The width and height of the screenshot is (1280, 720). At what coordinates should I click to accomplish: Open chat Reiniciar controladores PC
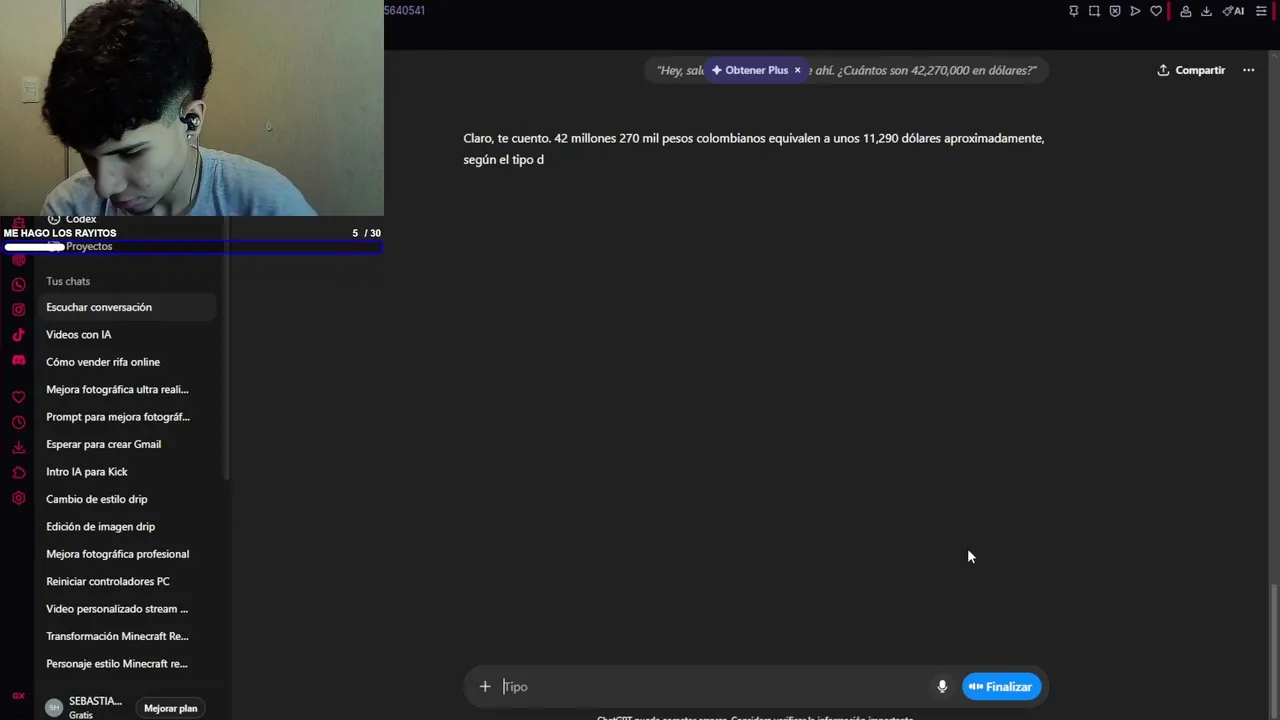[x=128, y=581]
